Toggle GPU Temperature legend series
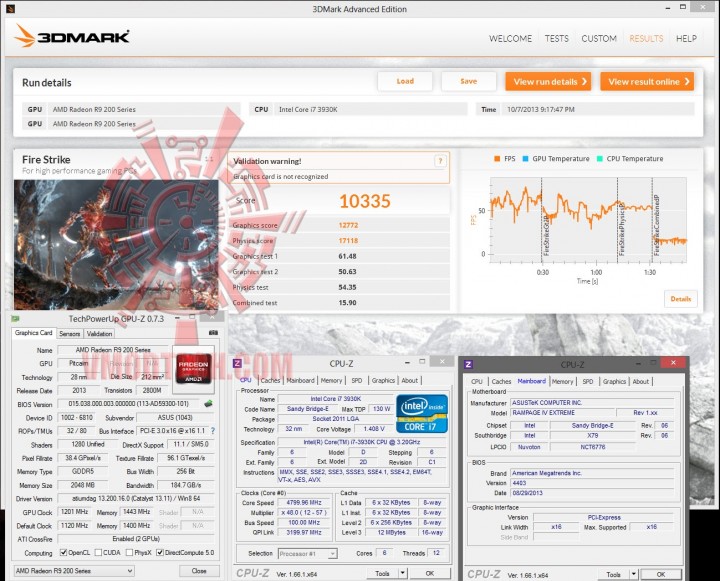720x581 pixels. (x=556, y=158)
